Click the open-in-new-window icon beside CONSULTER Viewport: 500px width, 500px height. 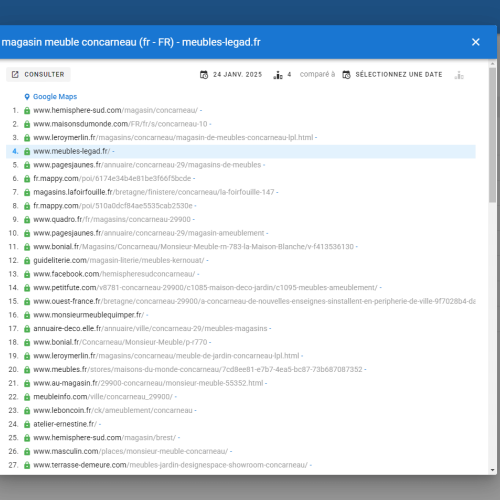15,74
